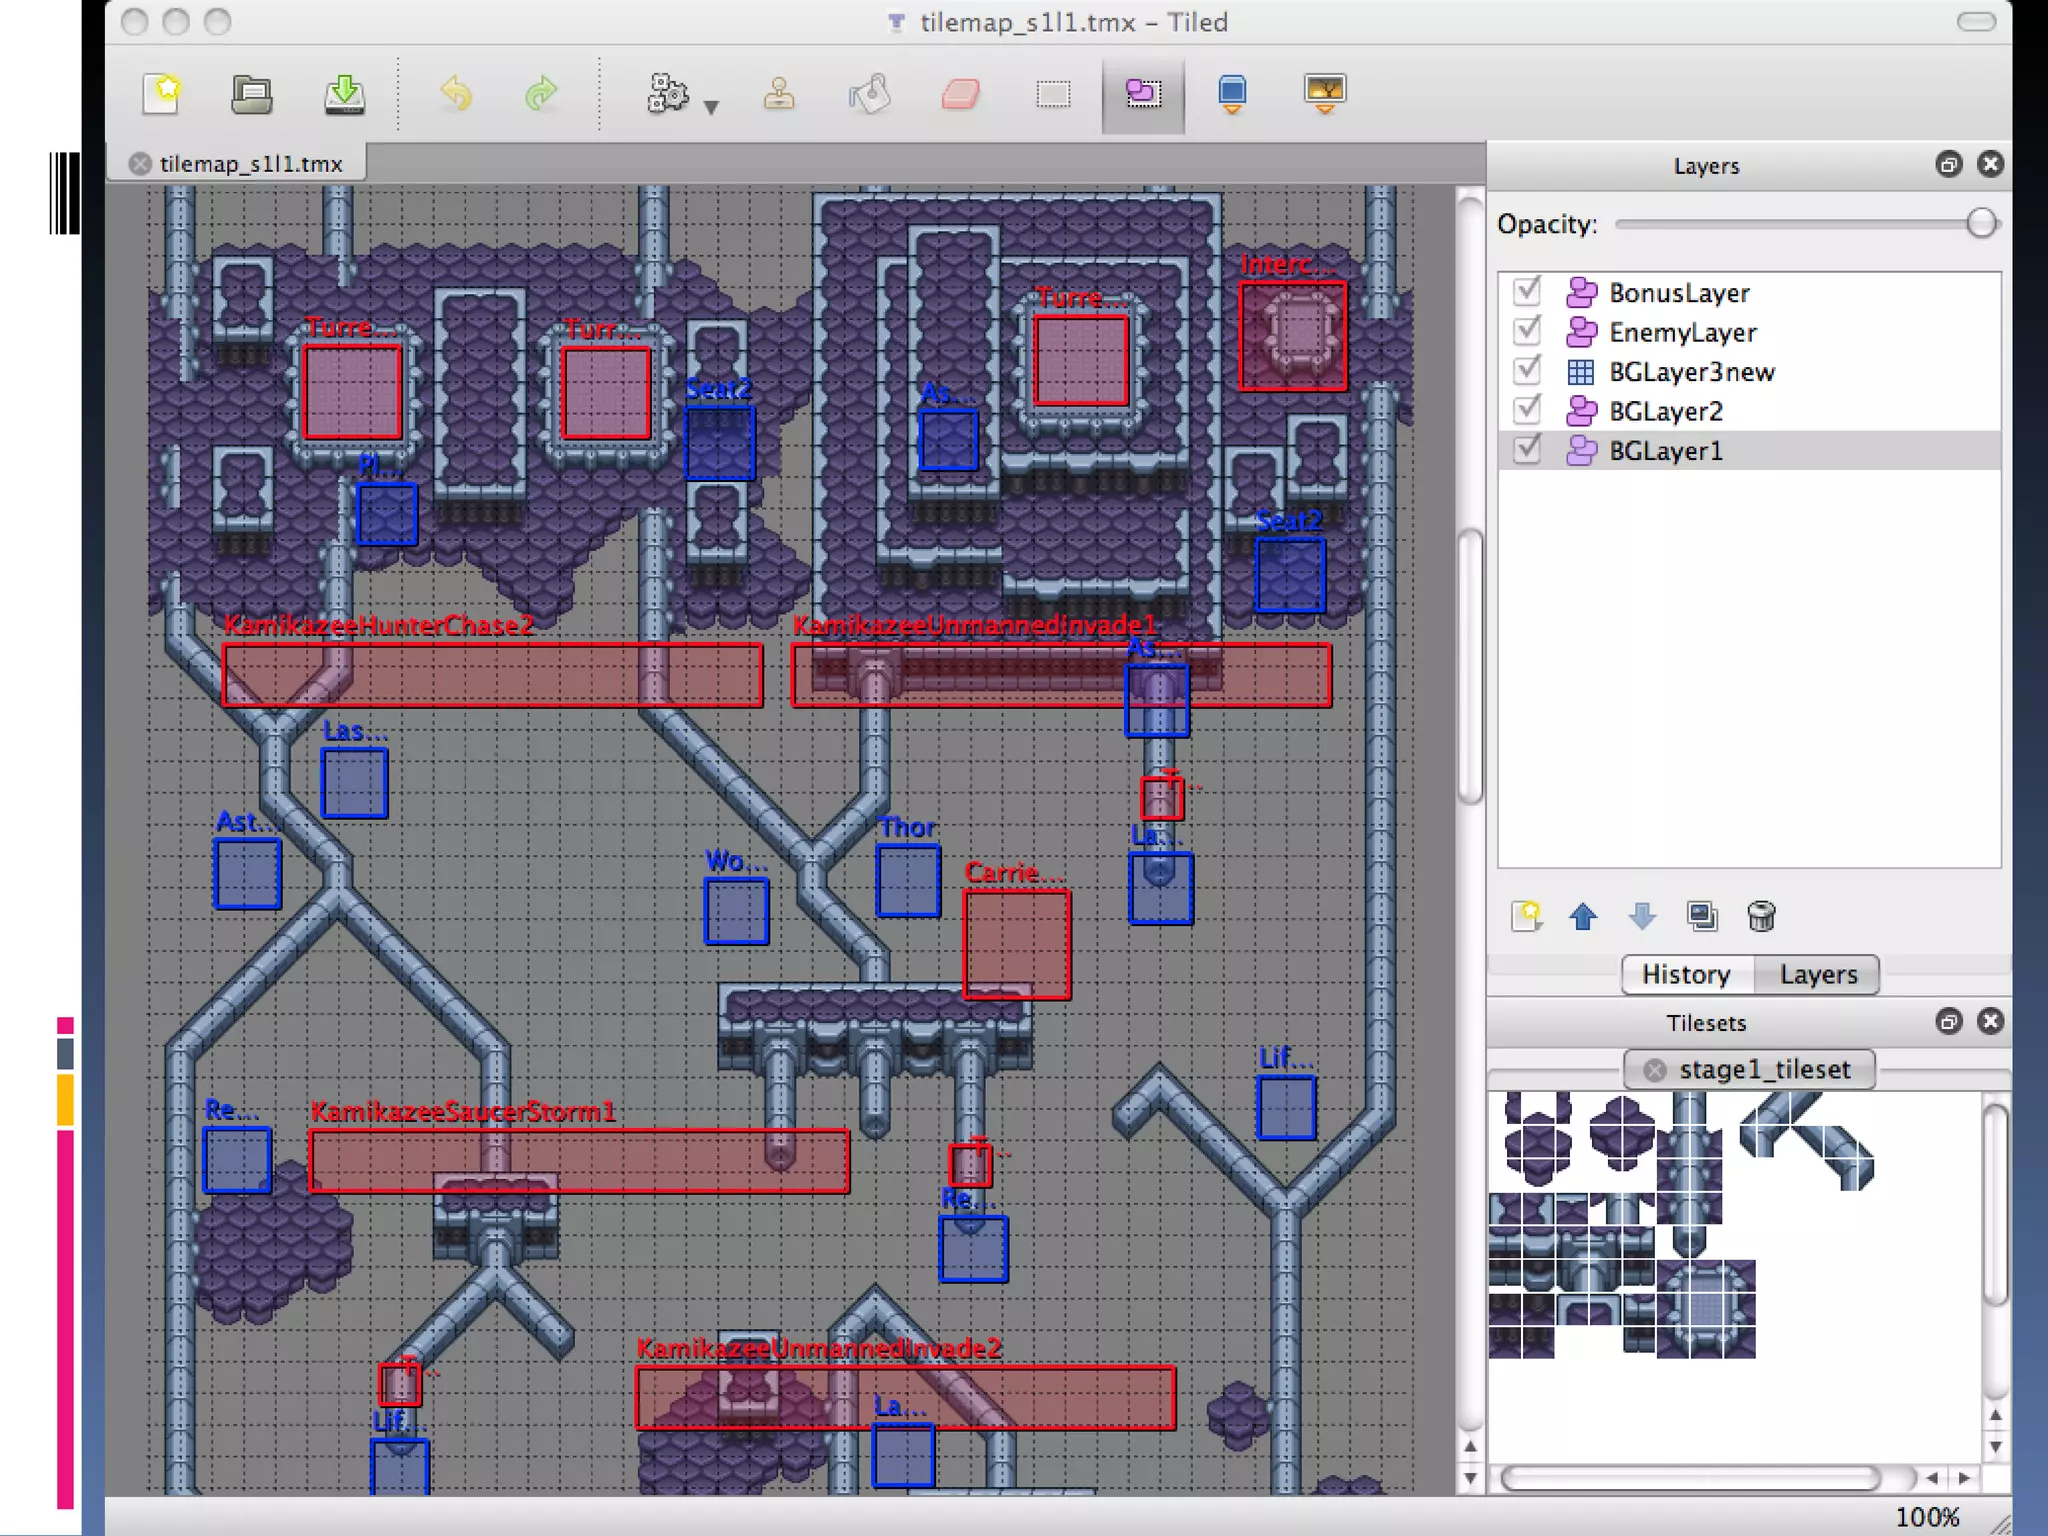Delete the selected layer with trash icon
Viewport: 2048px width, 1536px height.
(x=1761, y=916)
